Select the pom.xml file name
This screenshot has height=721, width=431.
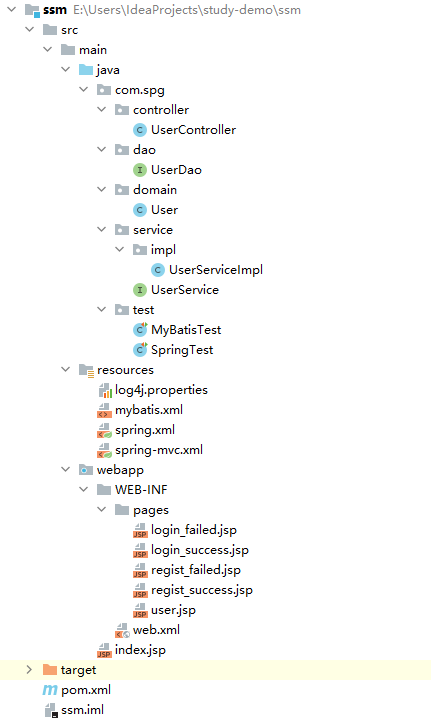tap(86, 690)
